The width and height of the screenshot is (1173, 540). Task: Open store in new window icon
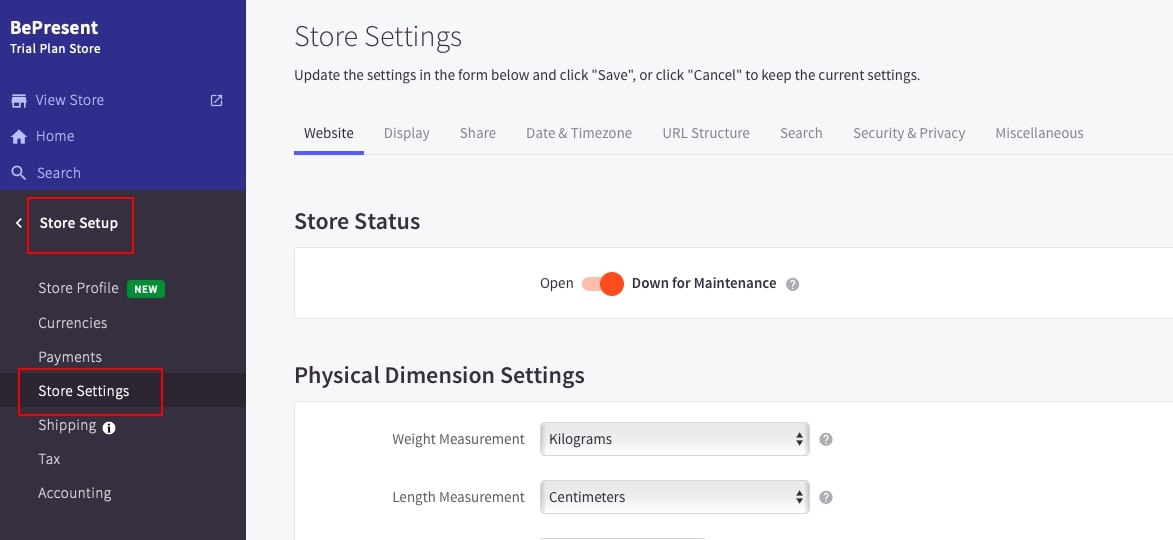(x=216, y=100)
